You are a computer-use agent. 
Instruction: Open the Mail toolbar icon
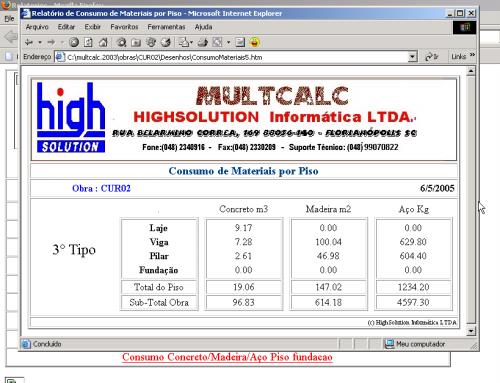185,42
